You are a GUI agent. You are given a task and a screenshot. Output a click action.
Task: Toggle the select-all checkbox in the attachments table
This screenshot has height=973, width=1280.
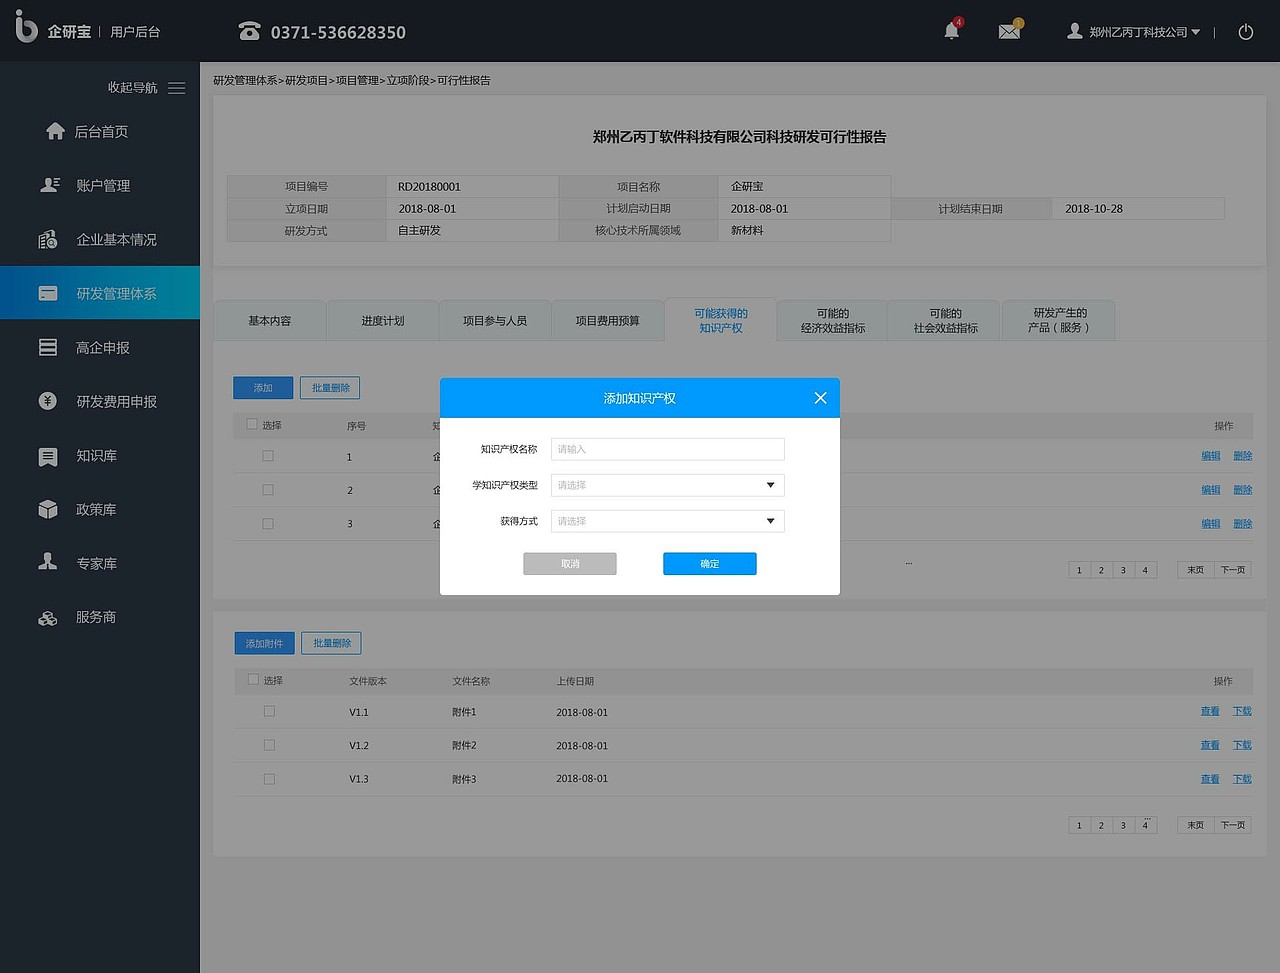coord(253,680)
